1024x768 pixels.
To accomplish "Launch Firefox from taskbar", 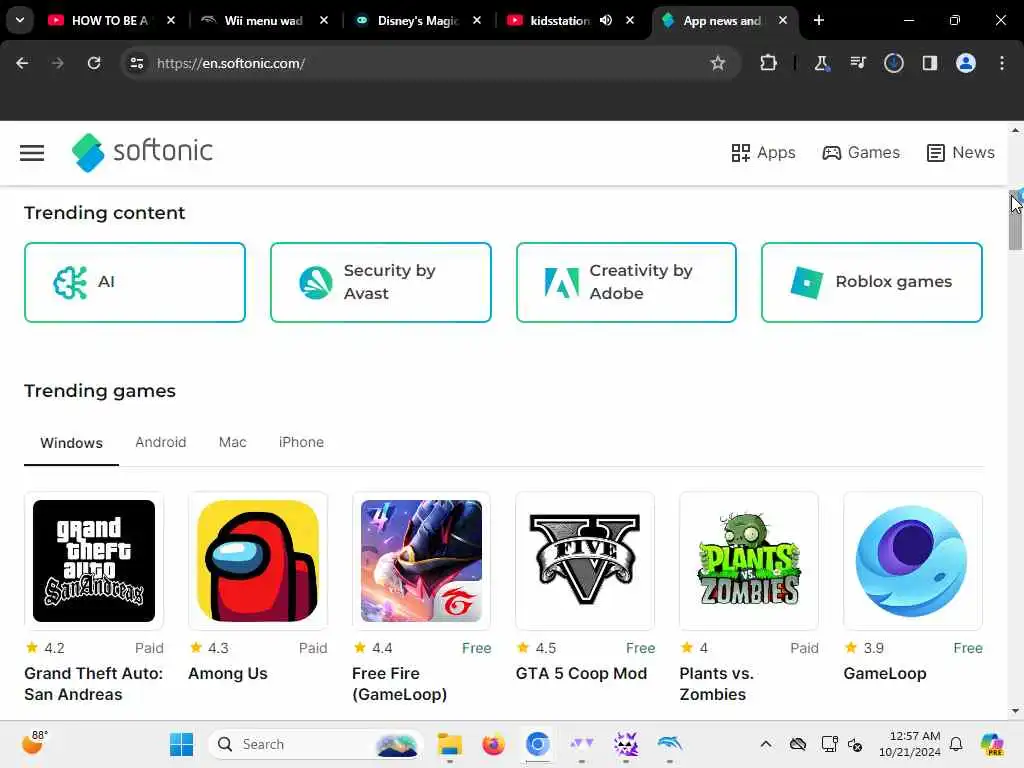I will click(x=494, y=744).
